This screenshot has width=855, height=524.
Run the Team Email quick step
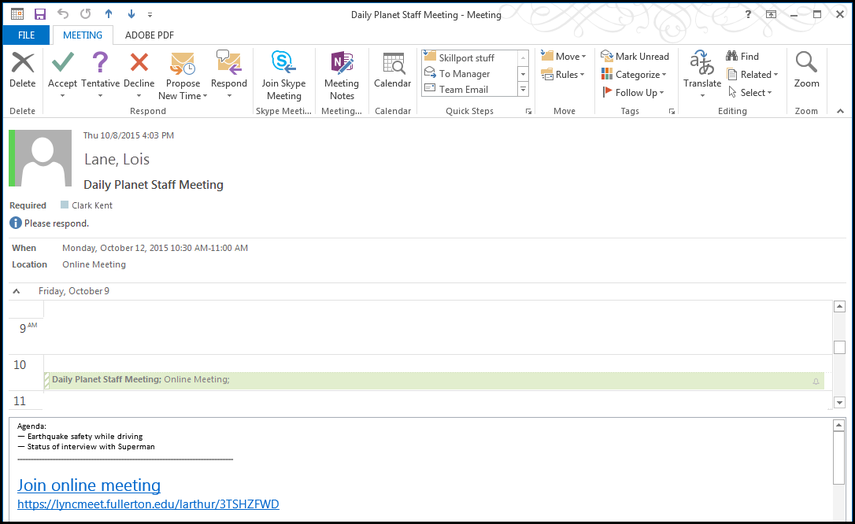(x=469, y=89)
